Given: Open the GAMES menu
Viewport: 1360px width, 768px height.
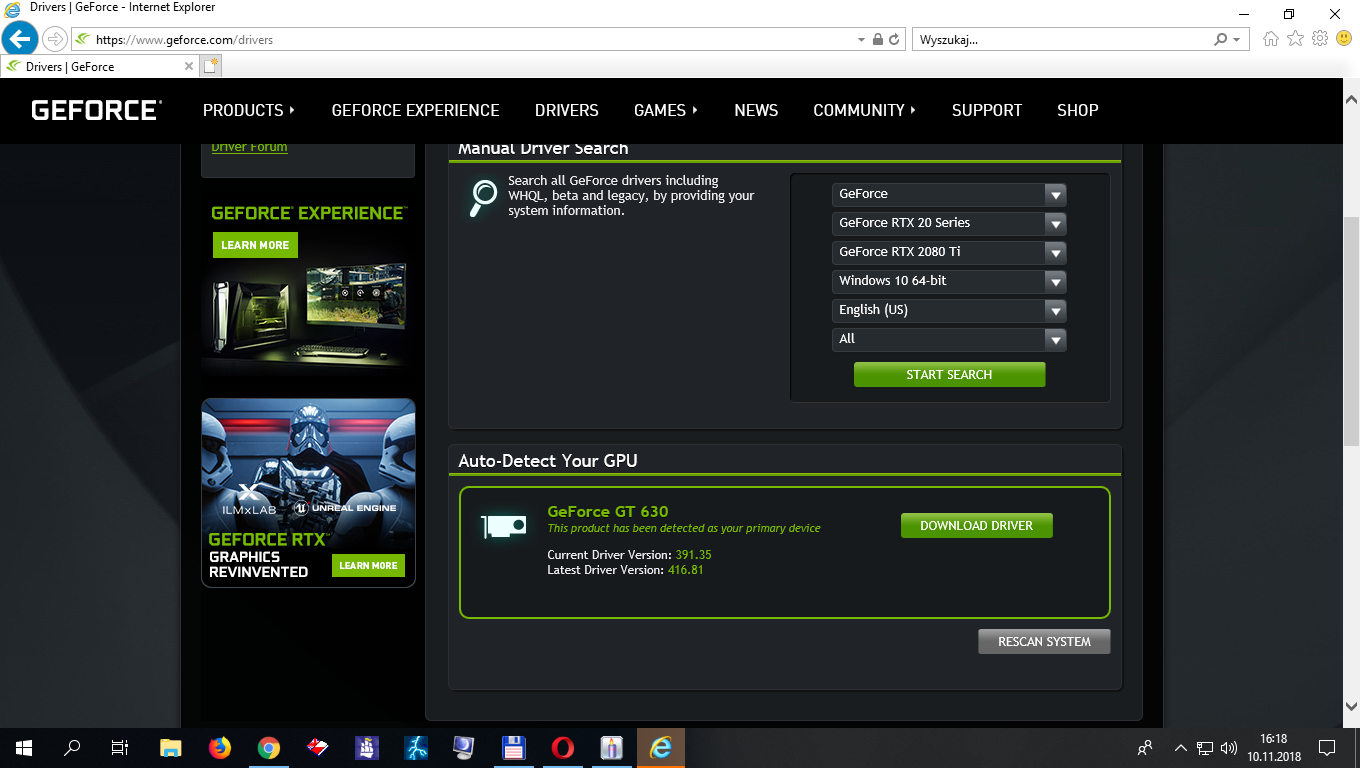Looking at the screenshot, I should (x=666, y=110).
